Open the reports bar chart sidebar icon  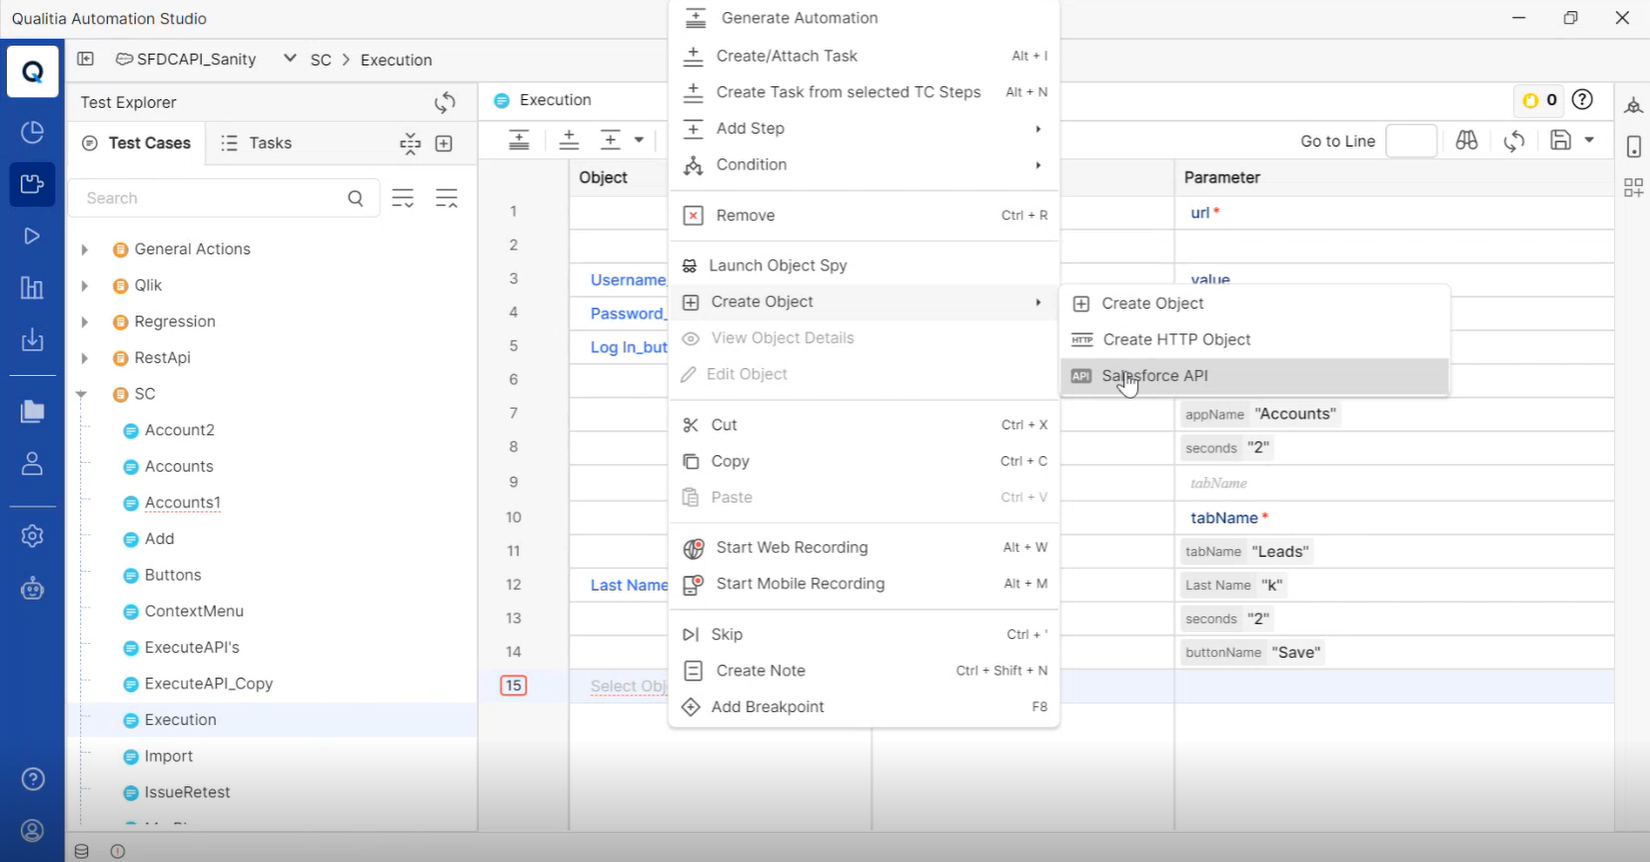[32, 288]
